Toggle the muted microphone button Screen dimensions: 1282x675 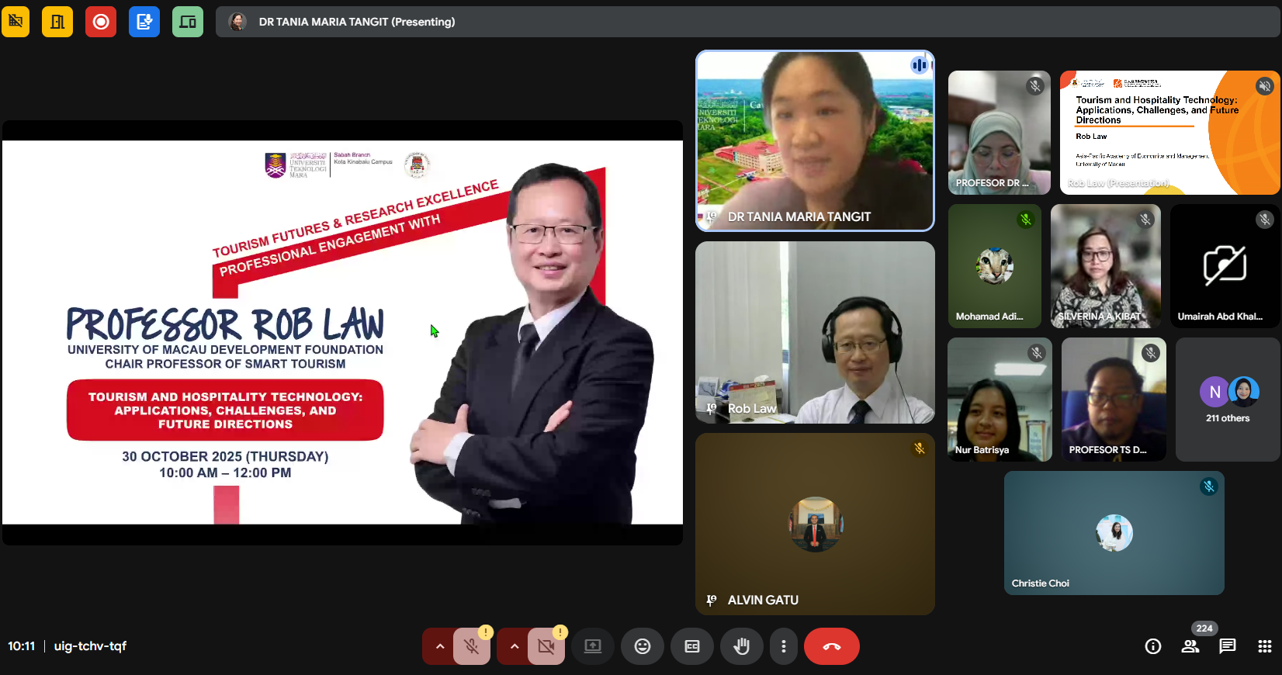(x=472, y=647)
